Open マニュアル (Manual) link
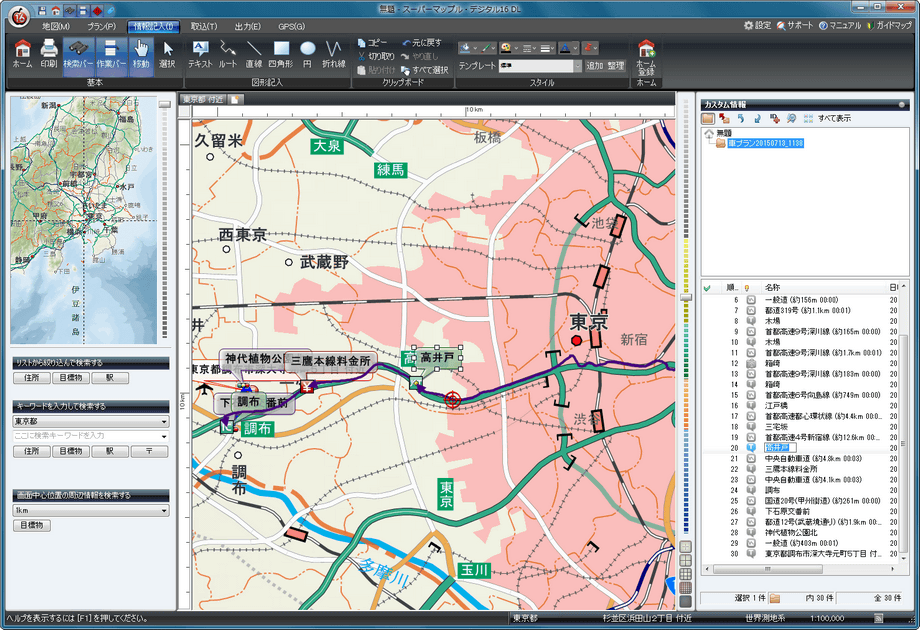Screen dimensions: 920x630 pos(840,25)
